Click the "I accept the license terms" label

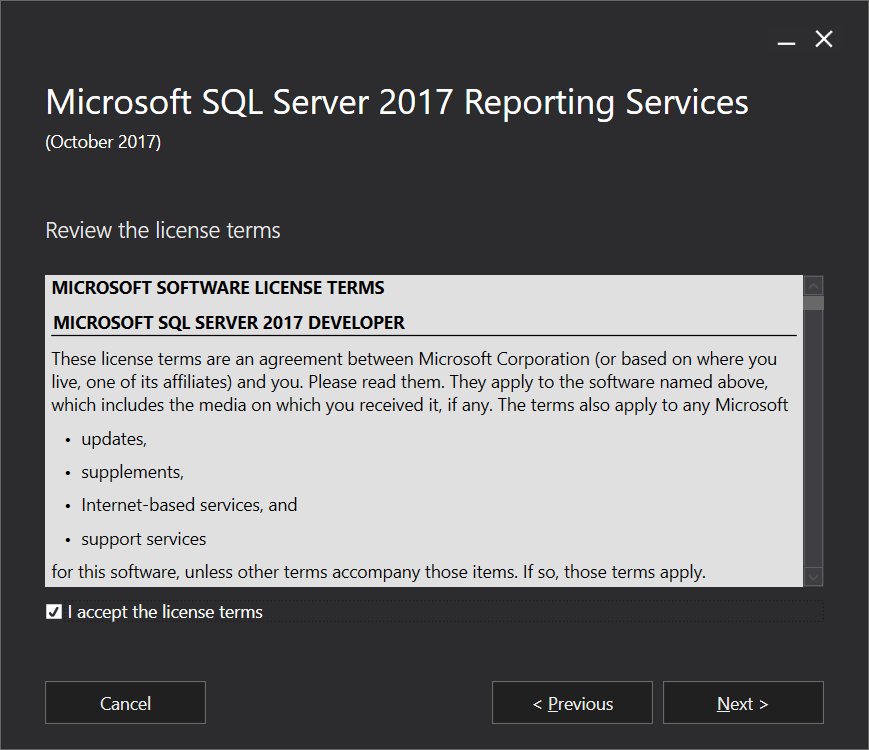(x=165, y=612)
